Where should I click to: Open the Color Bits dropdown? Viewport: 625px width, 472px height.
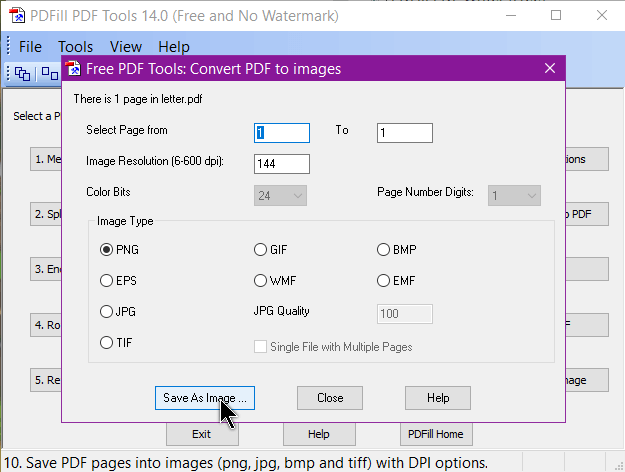click(x=280, y=196)
